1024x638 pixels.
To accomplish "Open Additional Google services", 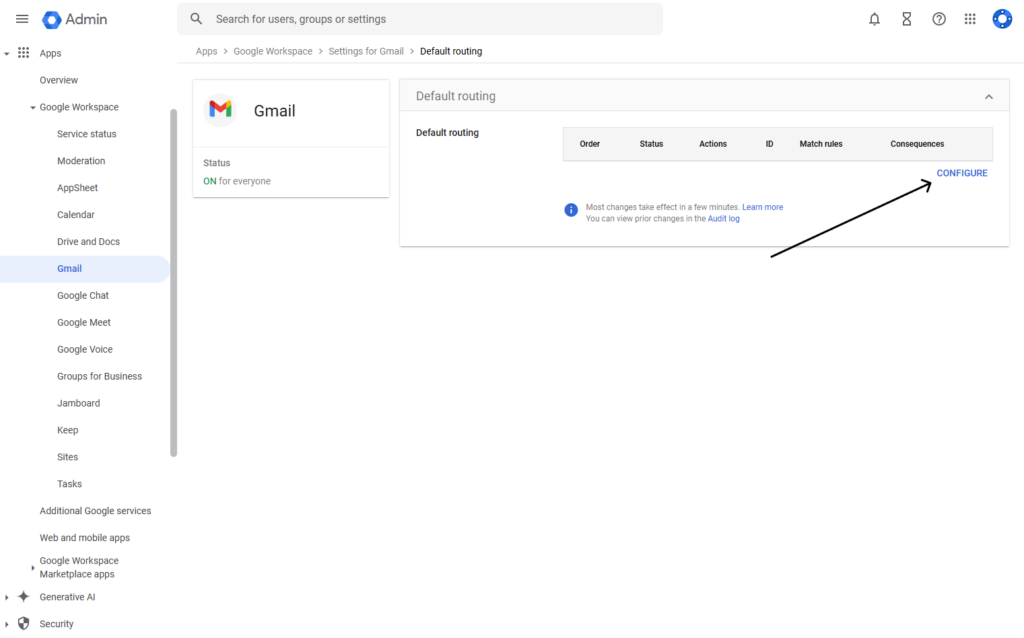I will click(95, 511).
